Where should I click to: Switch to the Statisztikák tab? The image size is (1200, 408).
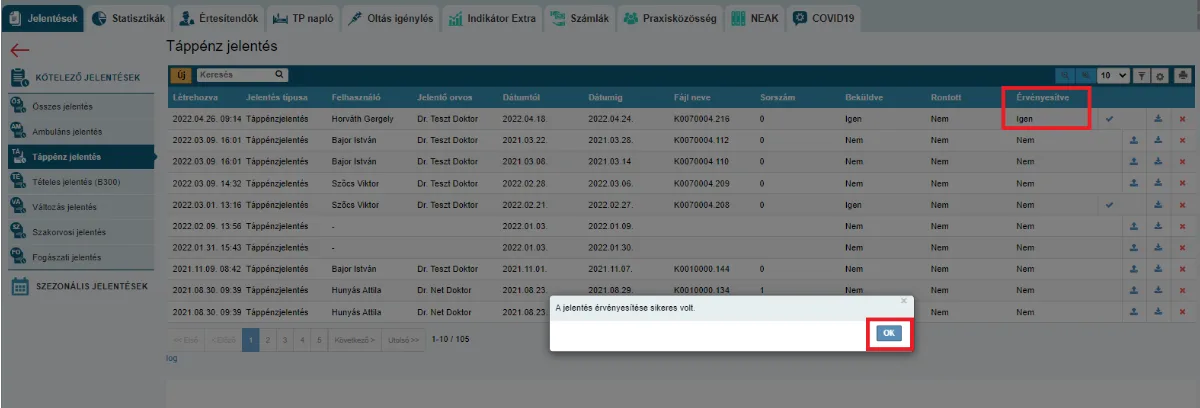(130, 18)
